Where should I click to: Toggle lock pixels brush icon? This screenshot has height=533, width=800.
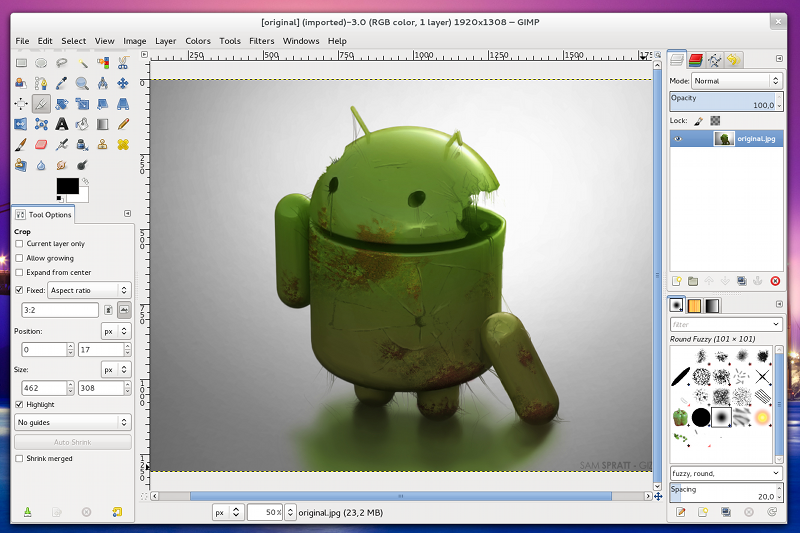[698, 121]
